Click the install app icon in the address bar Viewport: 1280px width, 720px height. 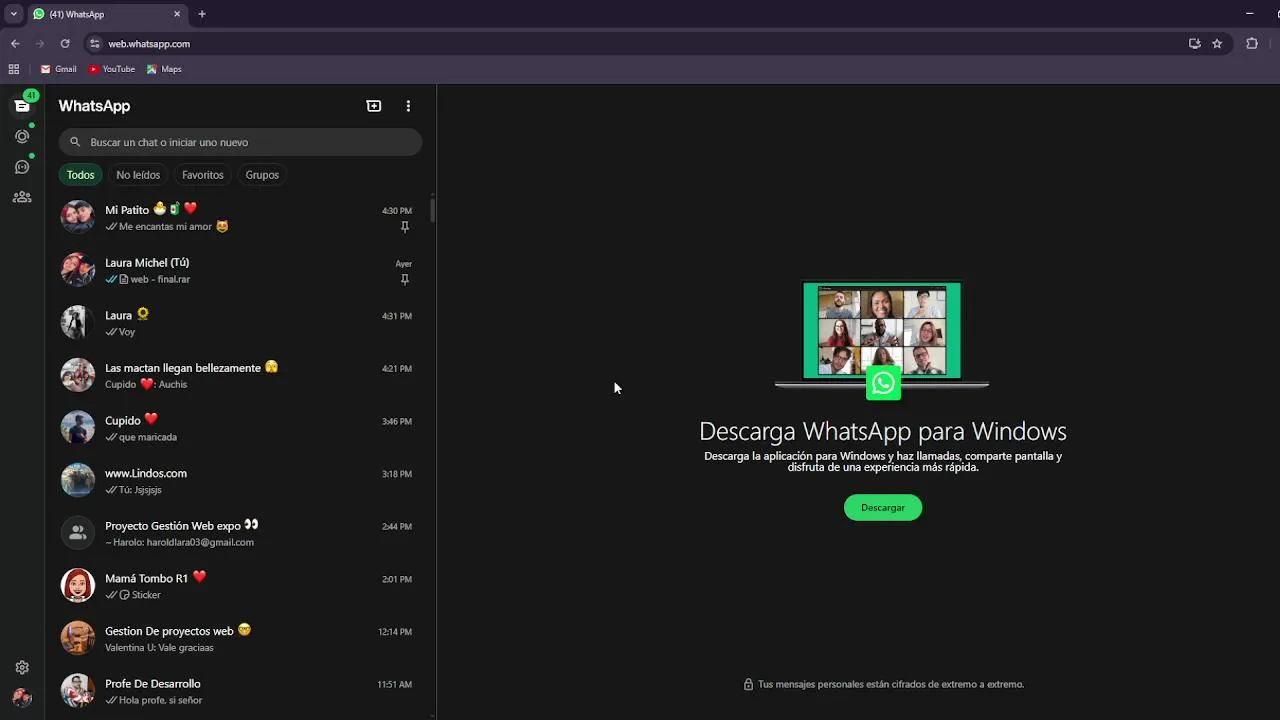click(1194, 44)
